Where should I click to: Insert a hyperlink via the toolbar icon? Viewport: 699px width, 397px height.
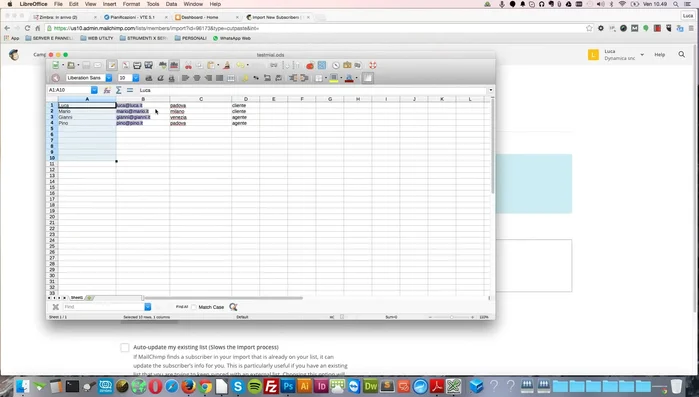[274, 65]
